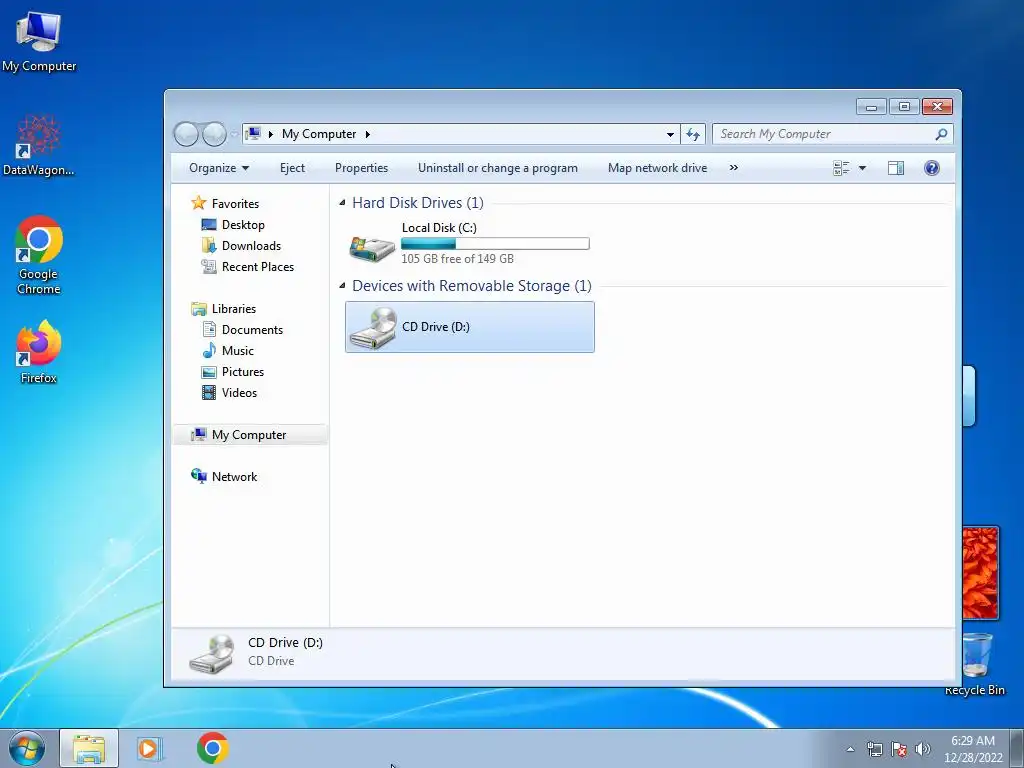
Task: Click the Search My Computer field
Action: (x=825, y=134)
